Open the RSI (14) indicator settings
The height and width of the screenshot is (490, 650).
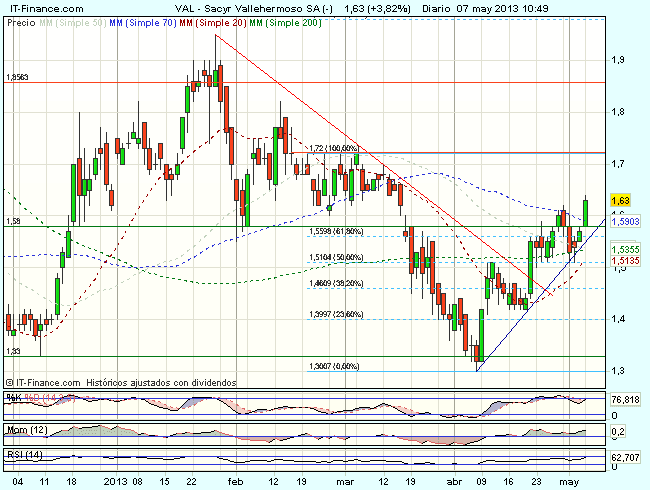(22, 456)
